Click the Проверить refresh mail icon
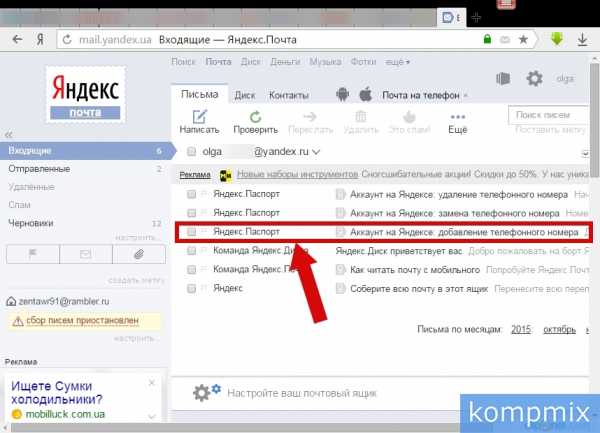600x433 pixels. (x=255, y=117)
